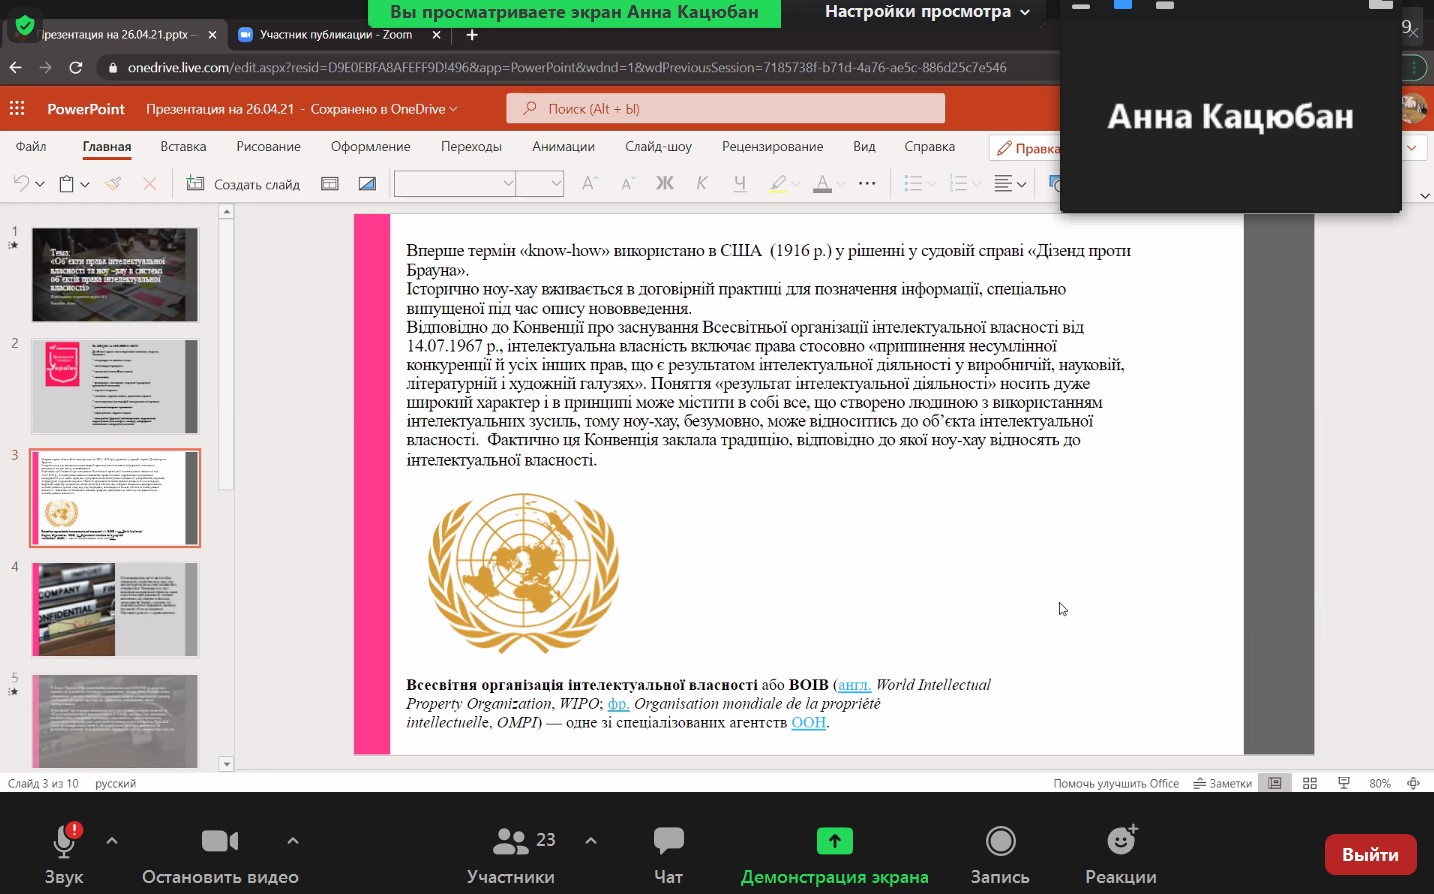This screenshot has width=1434, height=894.
Task: Switch to the Рисование tab
Action: pos(268,146)
